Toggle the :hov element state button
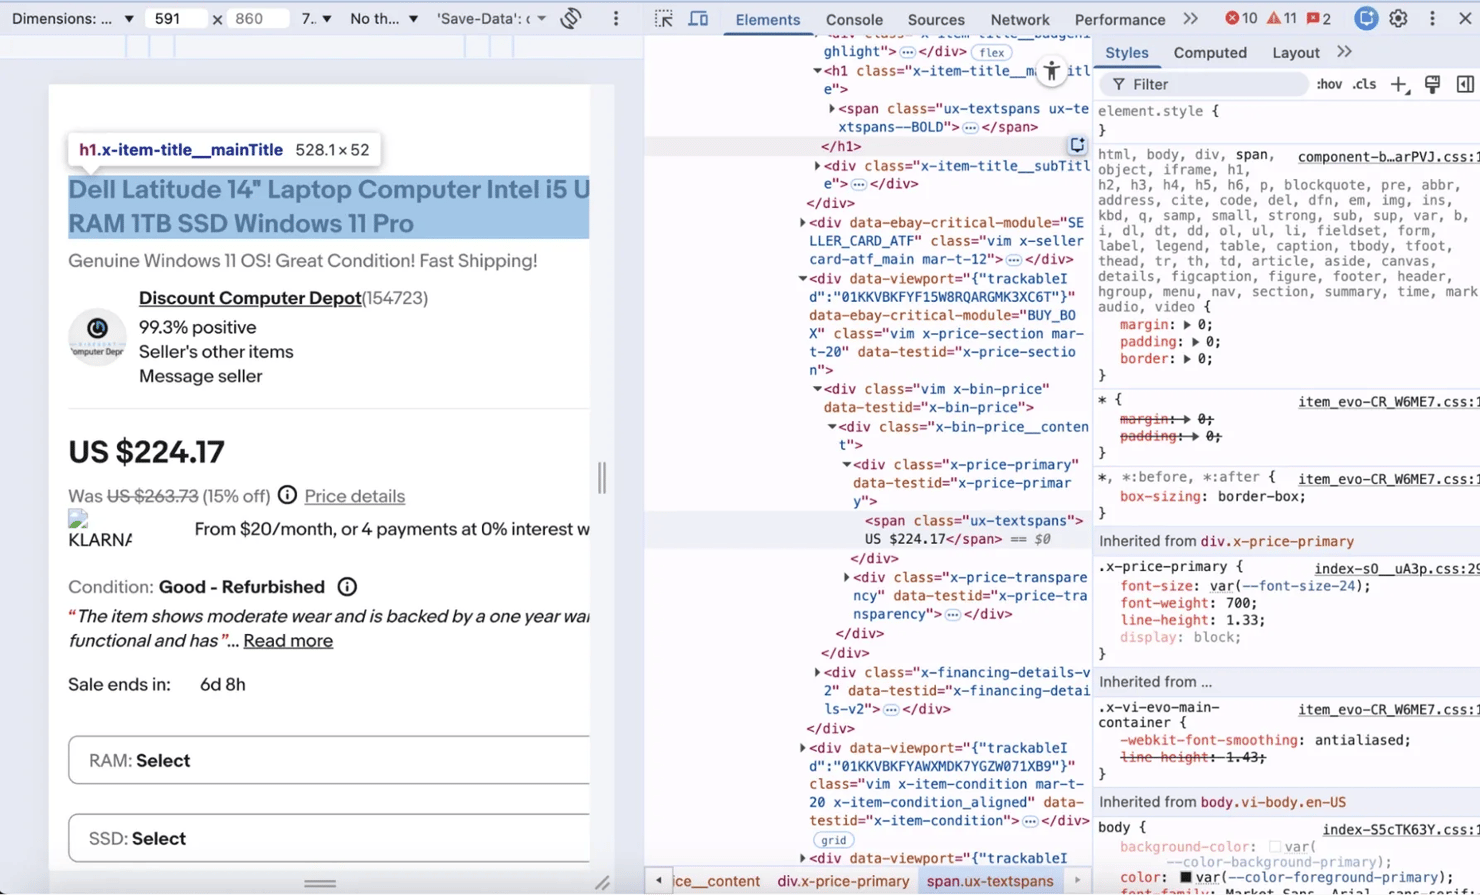The height and width of the screenshot is (895, 1480). pyautogui.click(x=1328, y=85)
